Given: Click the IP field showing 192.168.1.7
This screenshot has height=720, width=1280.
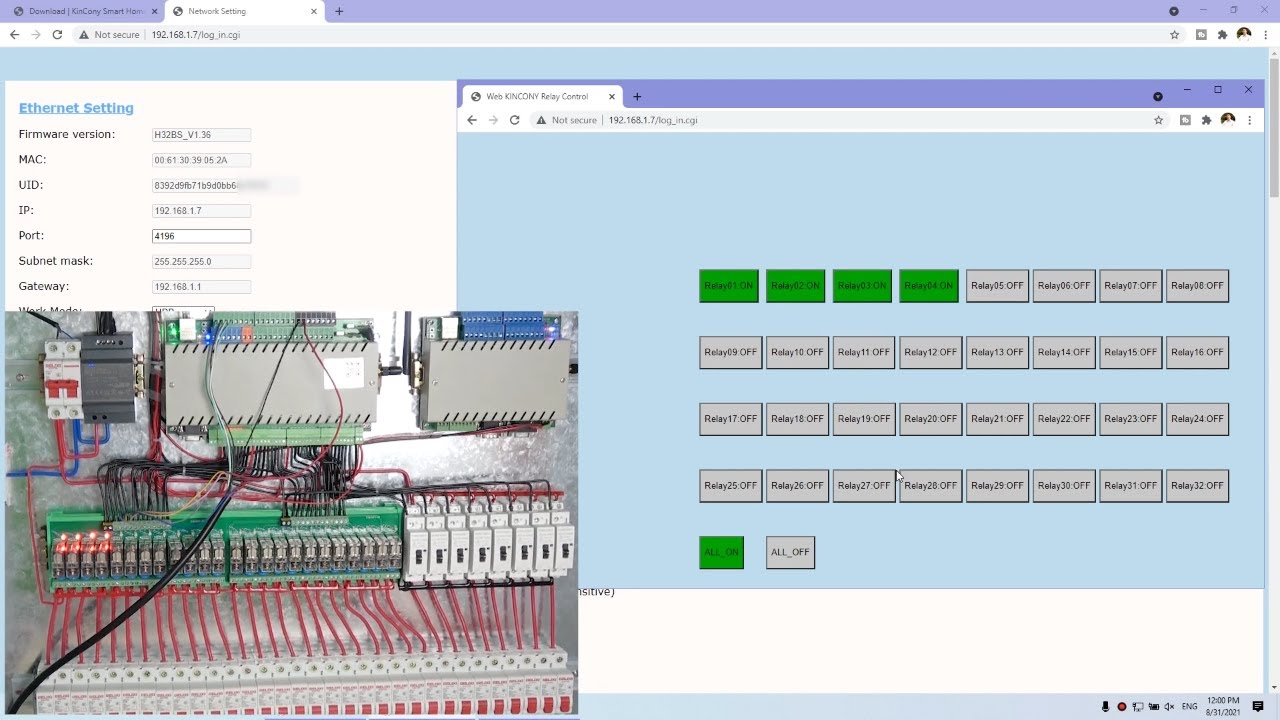Looking at the screenshot, I should (201, 211).
